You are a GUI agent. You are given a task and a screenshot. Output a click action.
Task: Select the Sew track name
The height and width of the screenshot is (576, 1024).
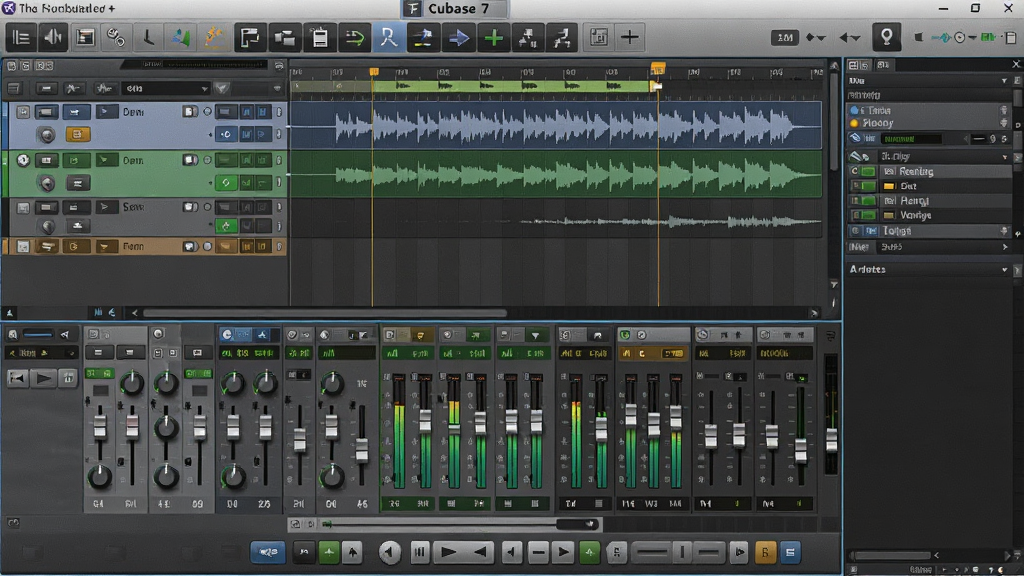click(133, 207)
